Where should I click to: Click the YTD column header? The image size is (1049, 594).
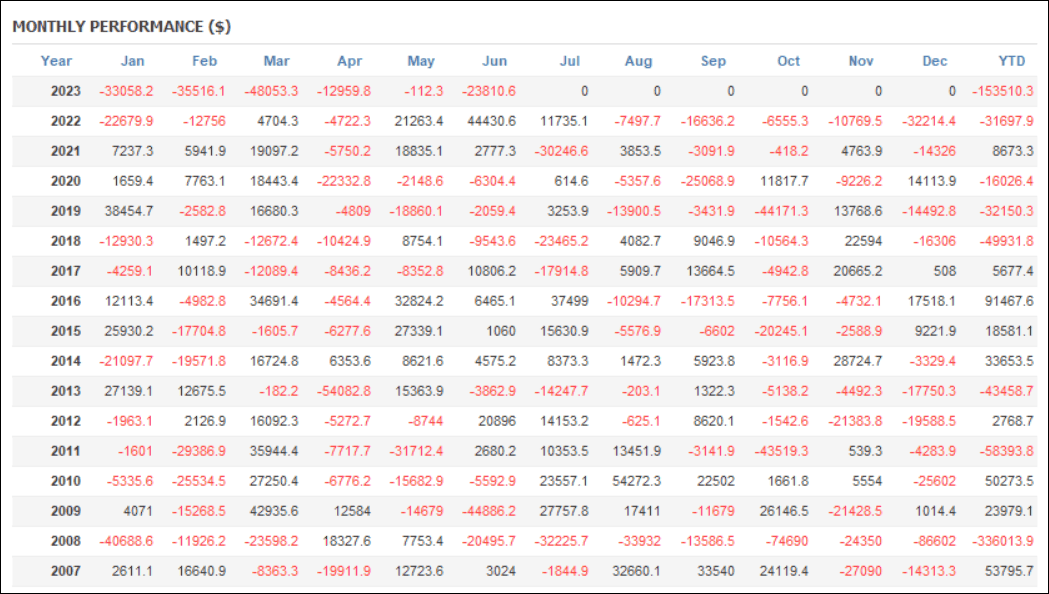click(1012, 61)
